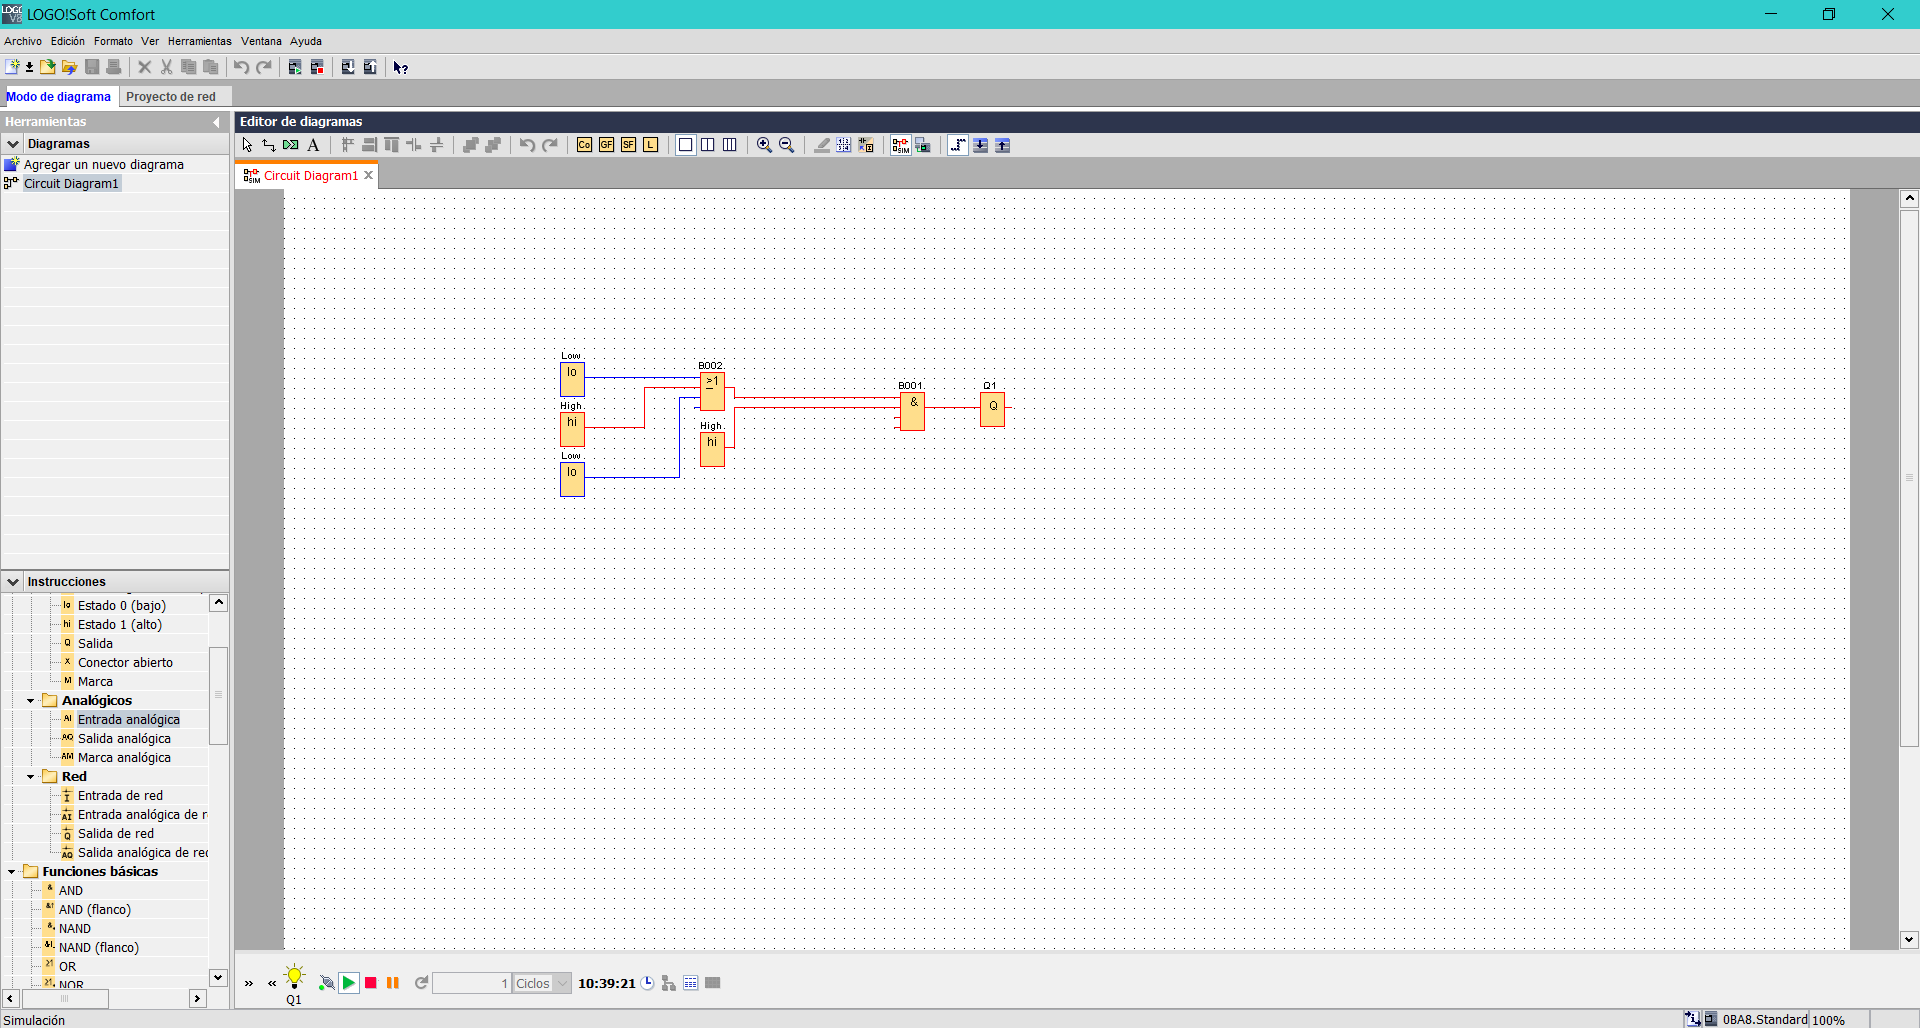Click the stop LOGO! device icon

[317, 67]
